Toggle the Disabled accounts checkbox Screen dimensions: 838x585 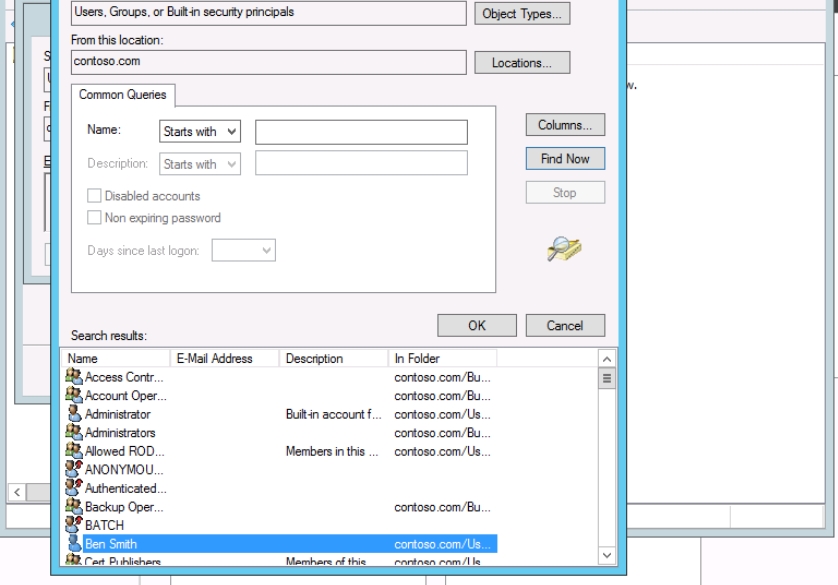(95, 196)
